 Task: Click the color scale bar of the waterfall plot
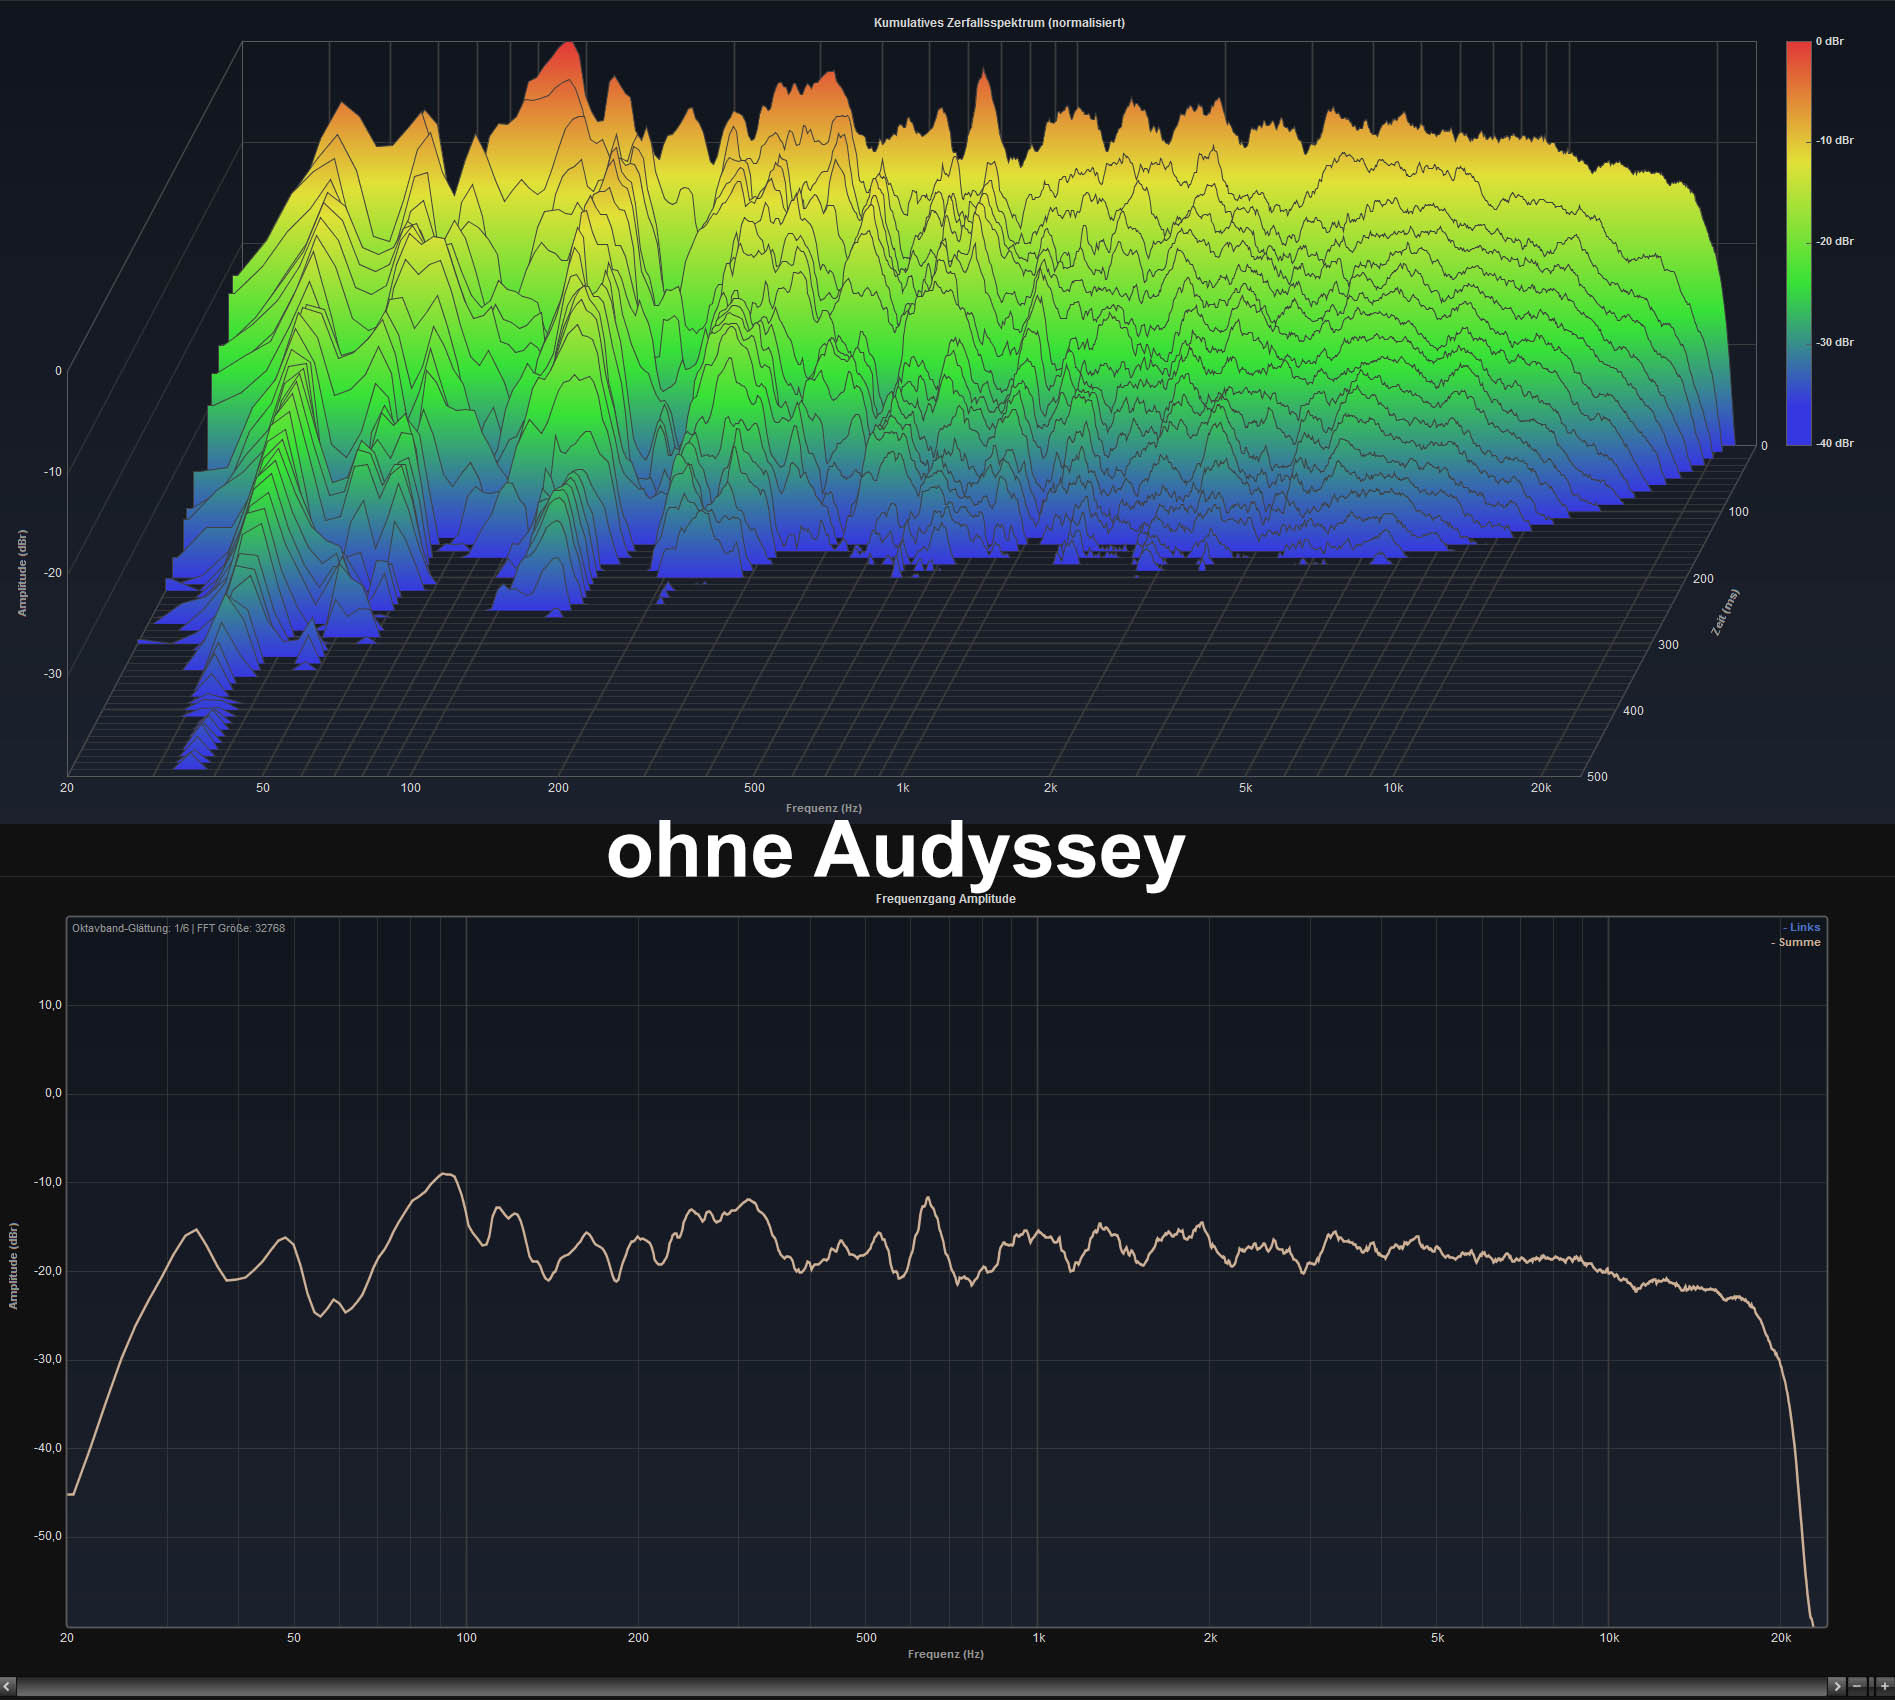coord(1798,243)
